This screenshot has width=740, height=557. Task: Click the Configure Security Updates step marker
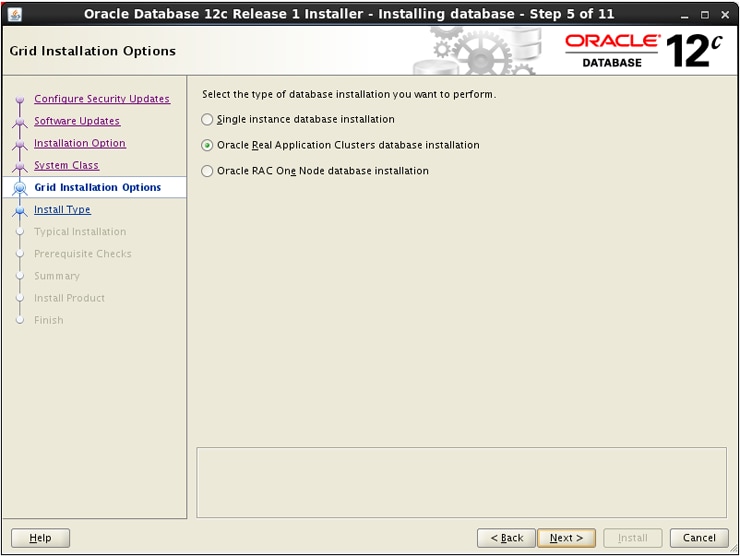pos(20,100)
